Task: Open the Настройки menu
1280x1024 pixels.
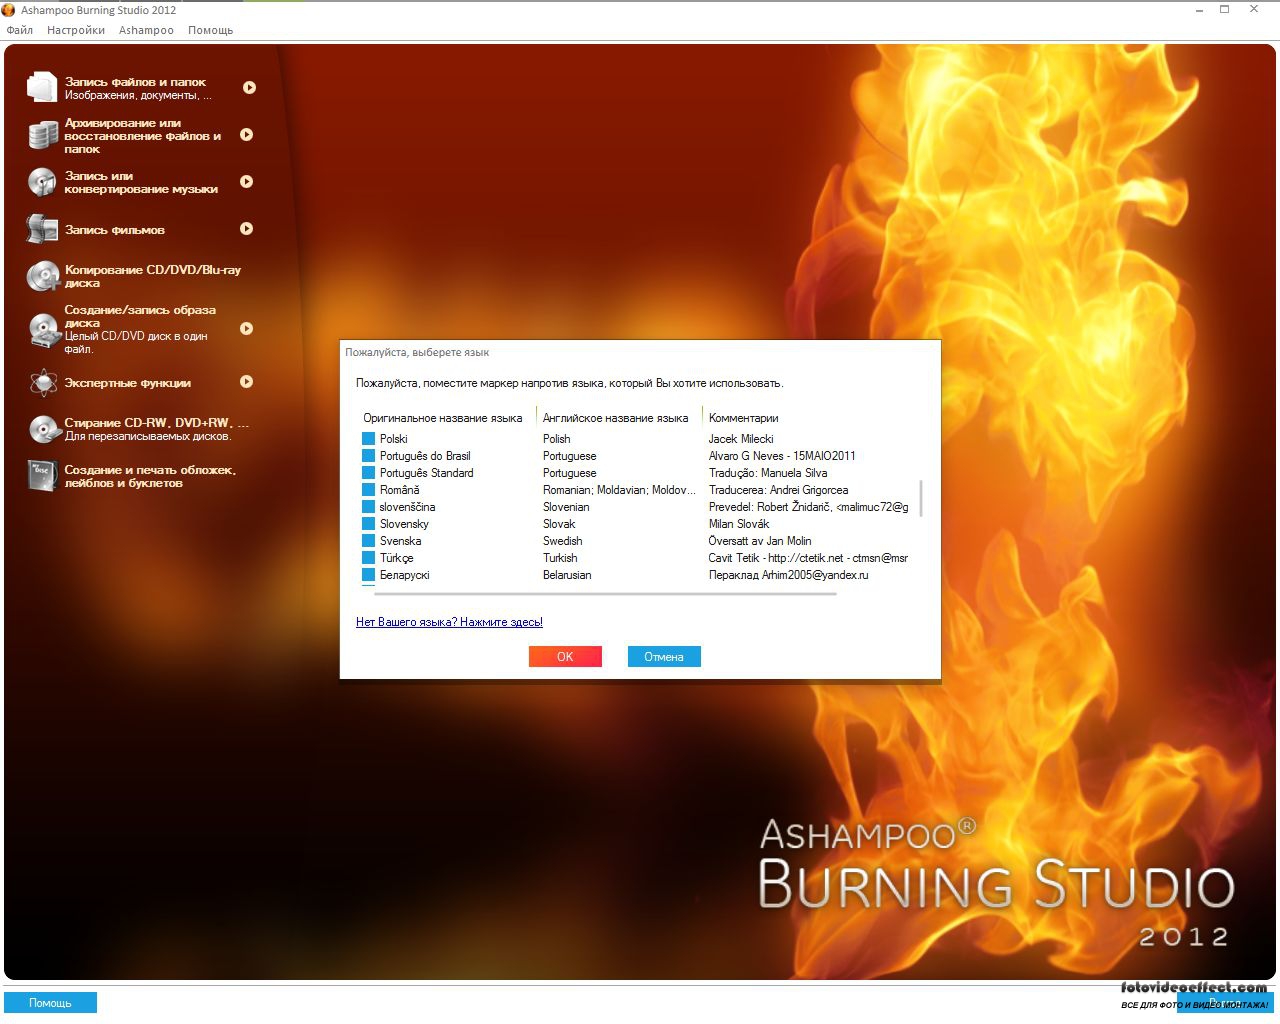Action: (x=76, y=30)
